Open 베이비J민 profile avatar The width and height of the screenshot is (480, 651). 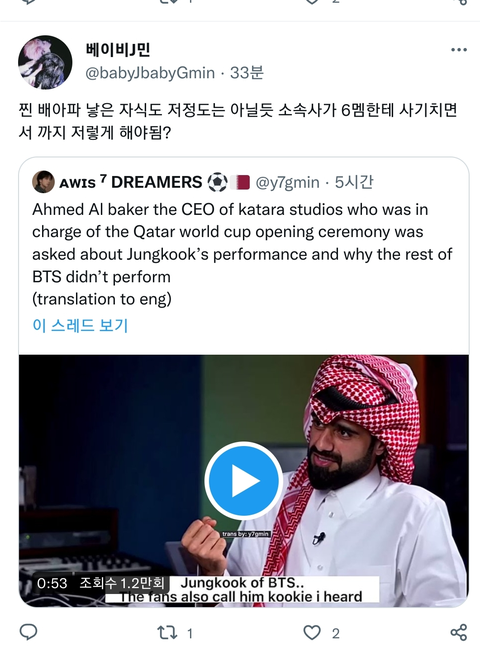(x=45, y=62)
